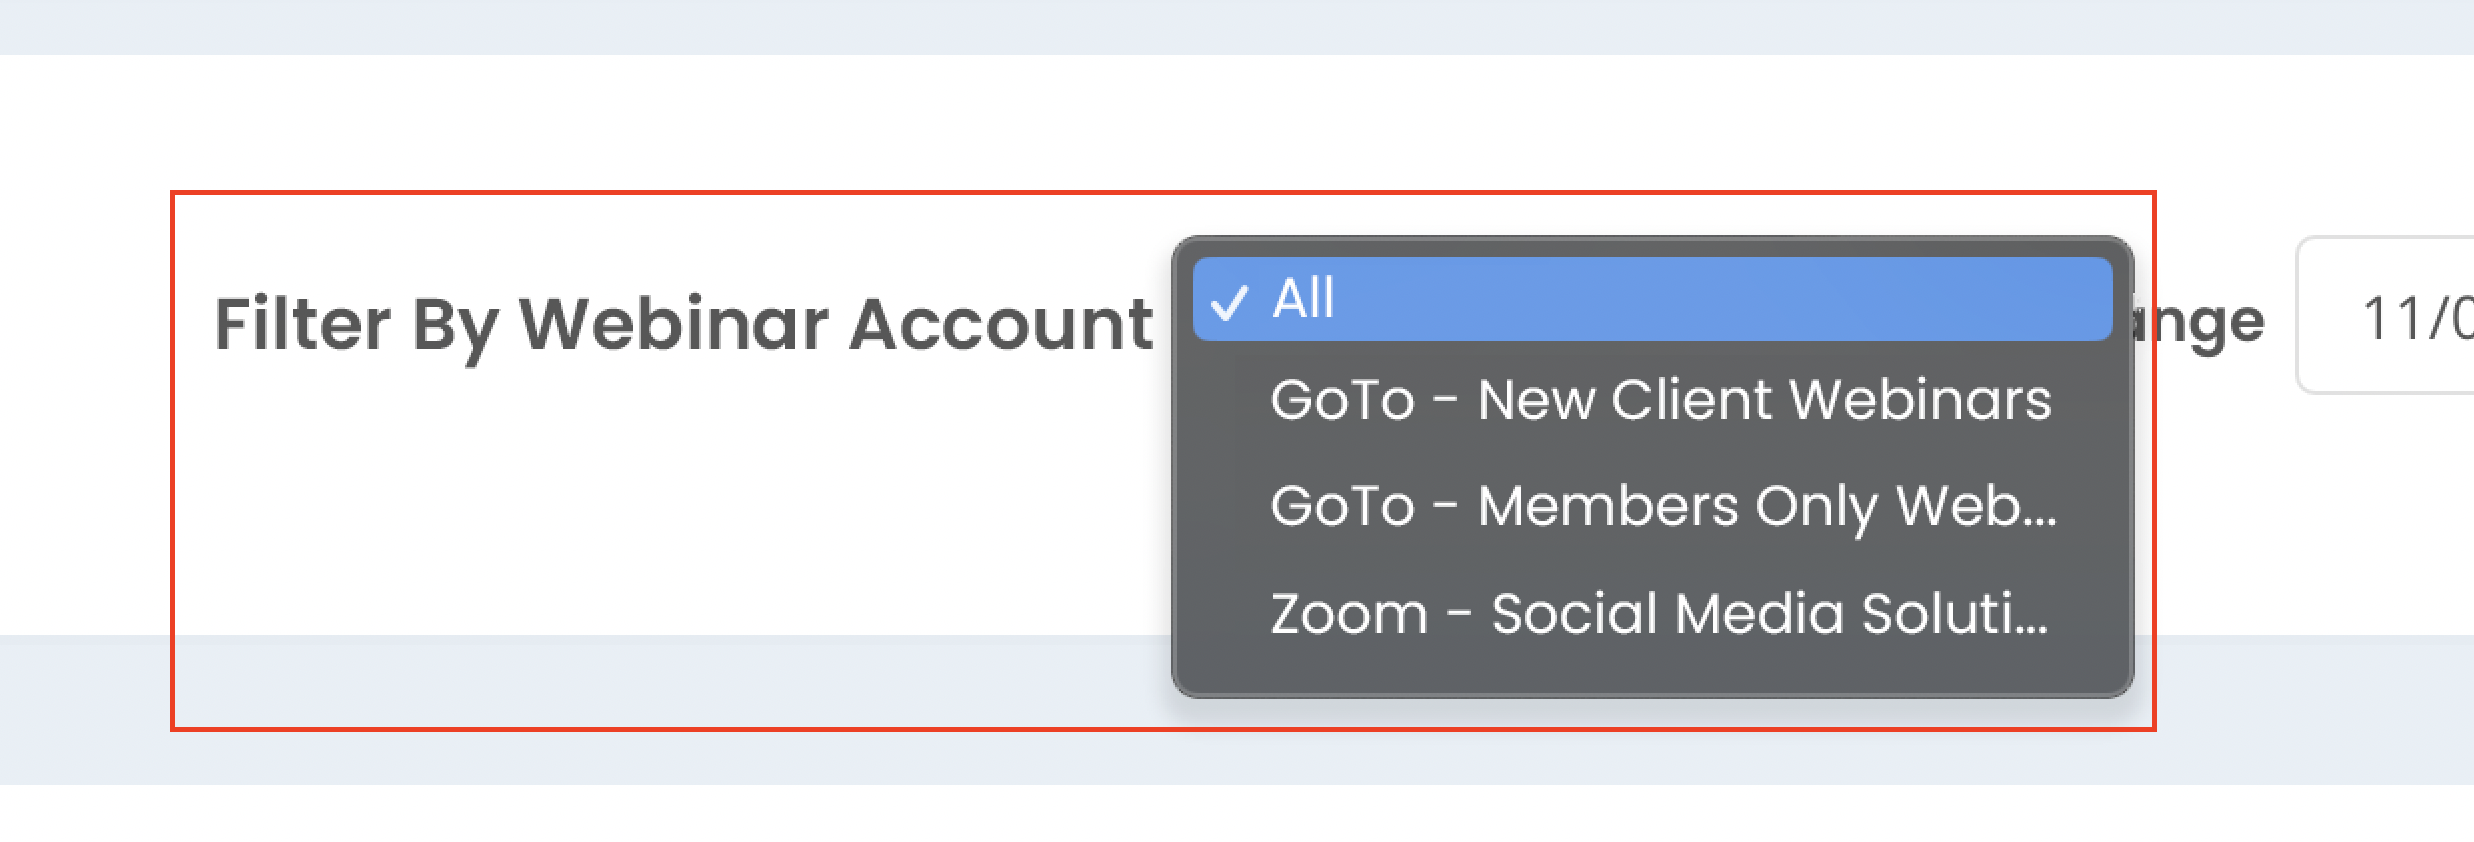Pick "Zoom - Social Media Soluti..." entry
2474x842 pixels.
[1658, 613]
